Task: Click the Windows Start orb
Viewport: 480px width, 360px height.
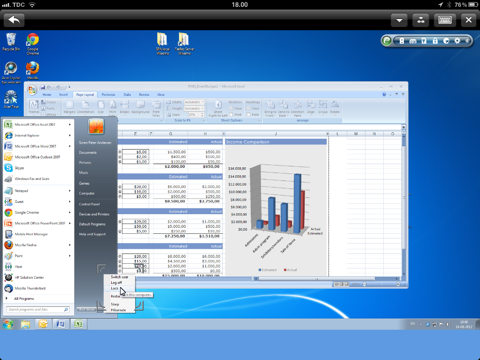Action: [x=8, y=324]
